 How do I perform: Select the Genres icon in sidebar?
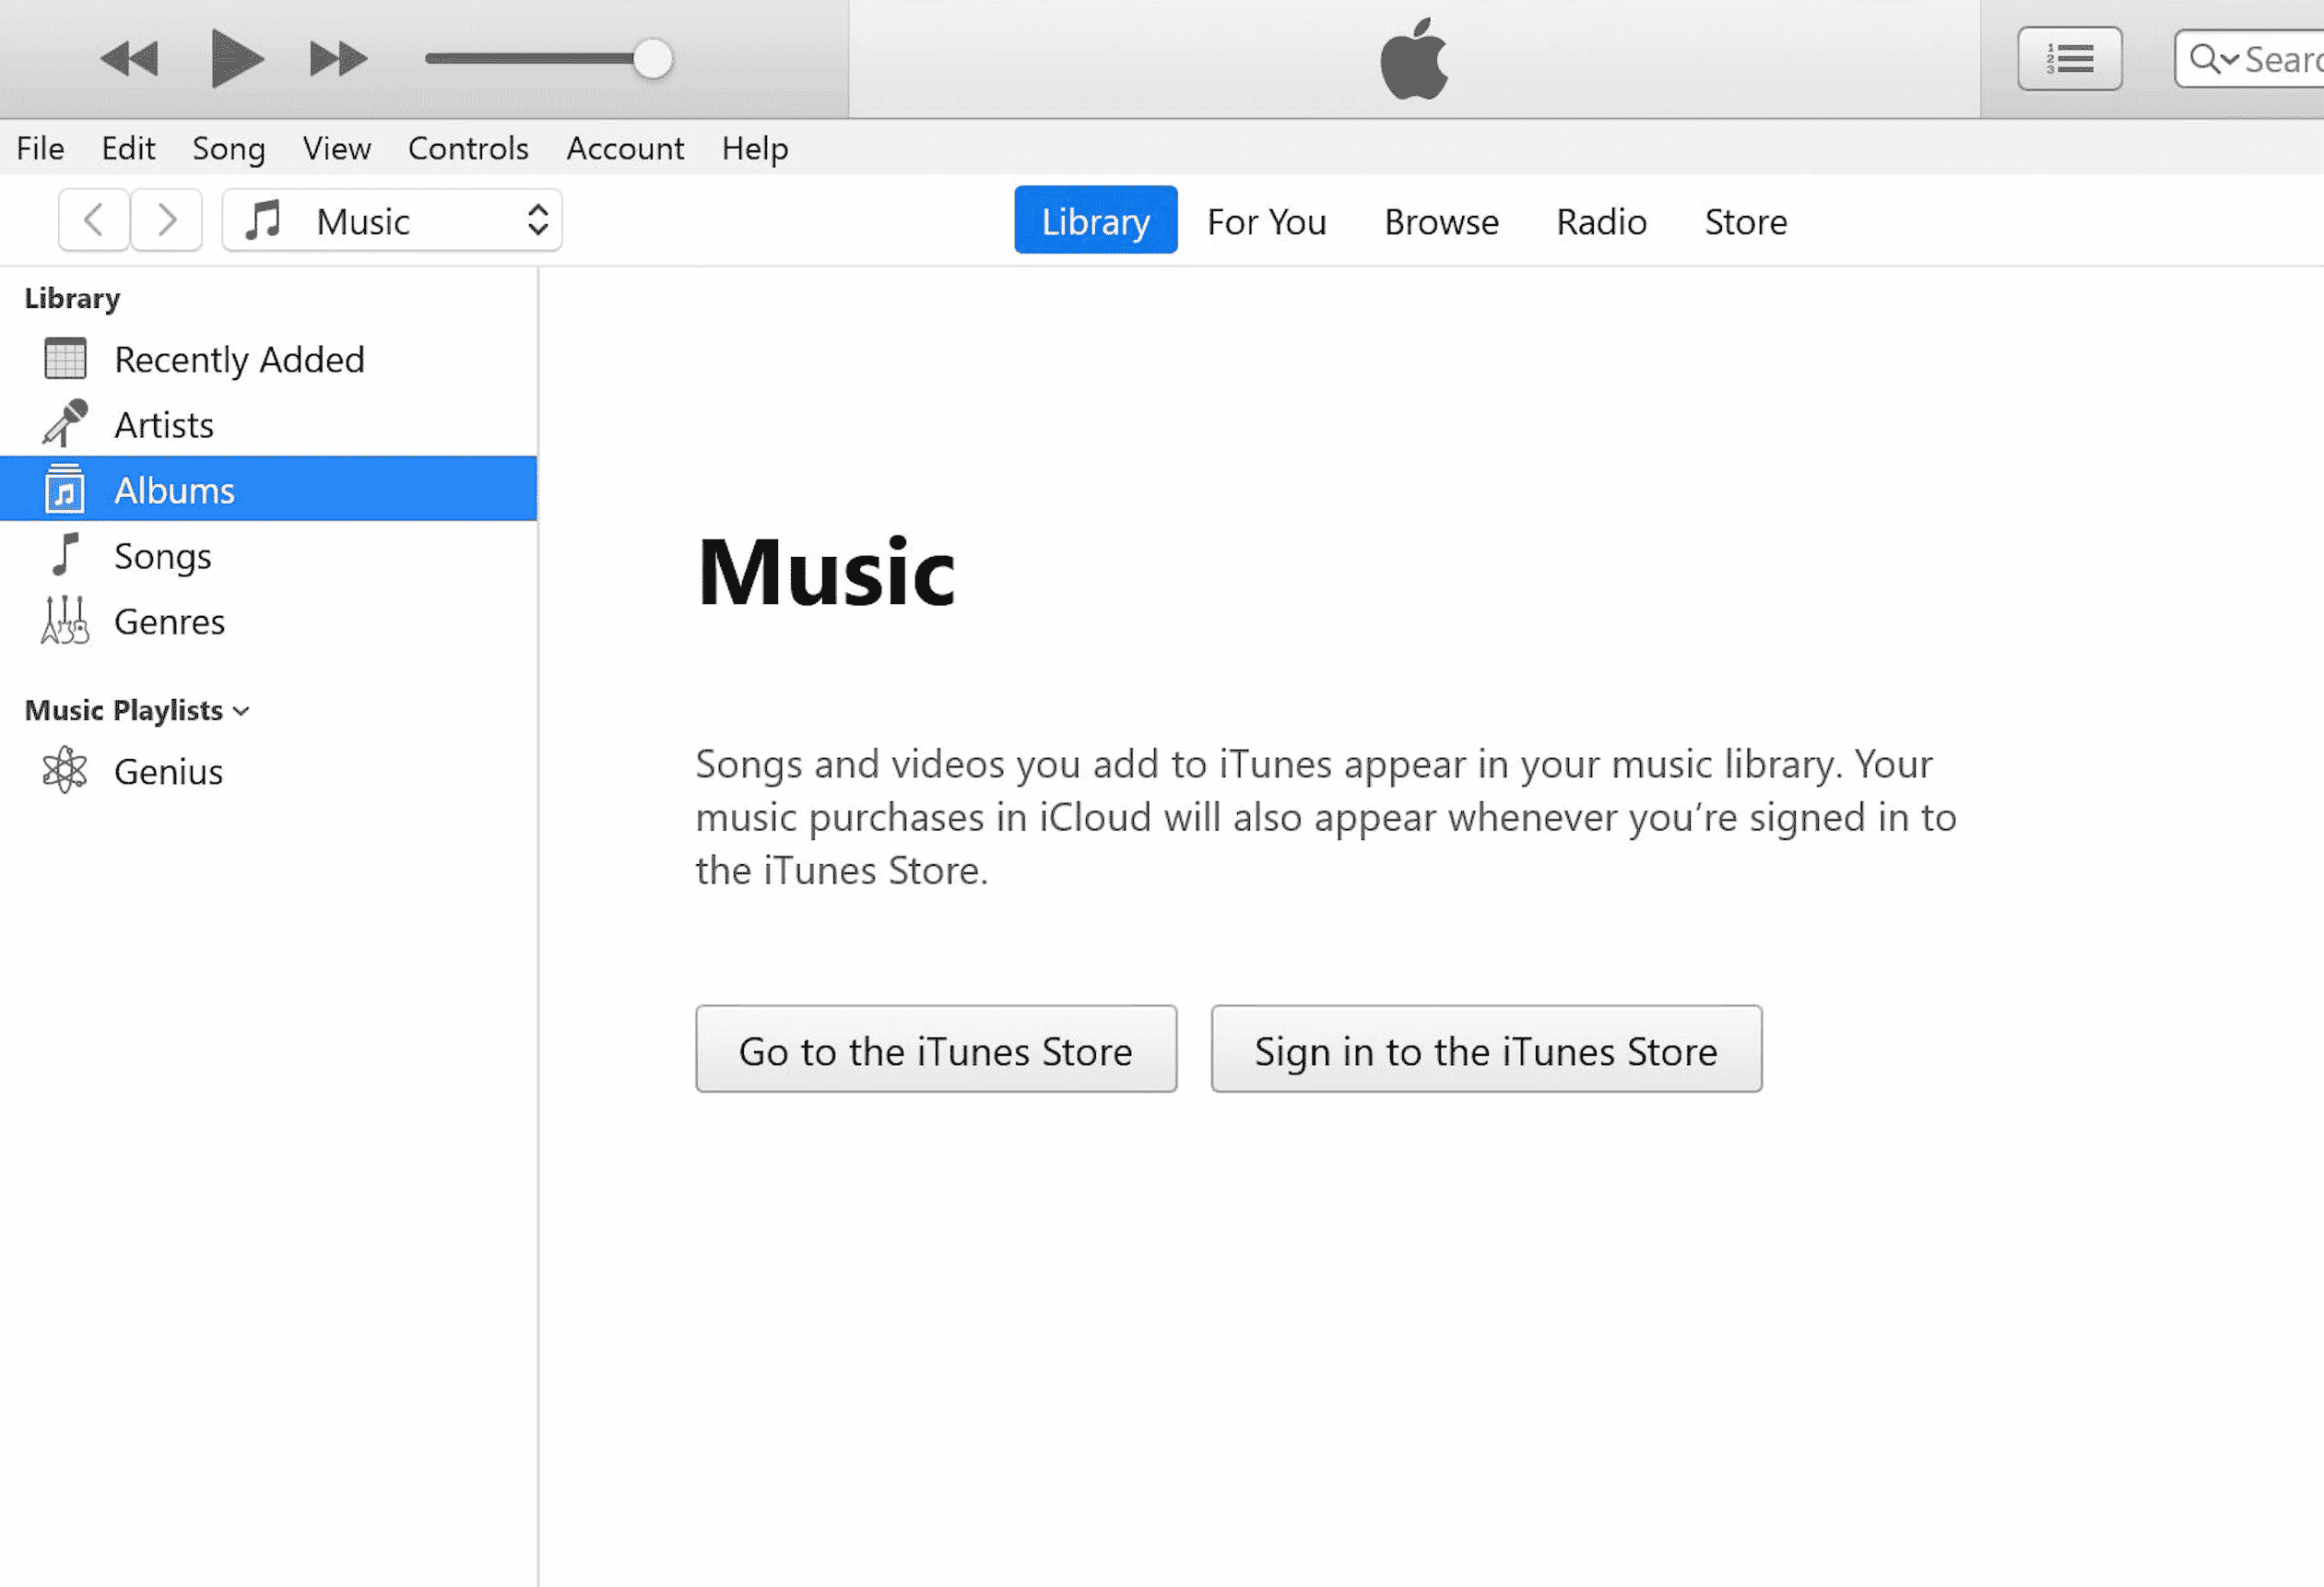tap(65, 621)
